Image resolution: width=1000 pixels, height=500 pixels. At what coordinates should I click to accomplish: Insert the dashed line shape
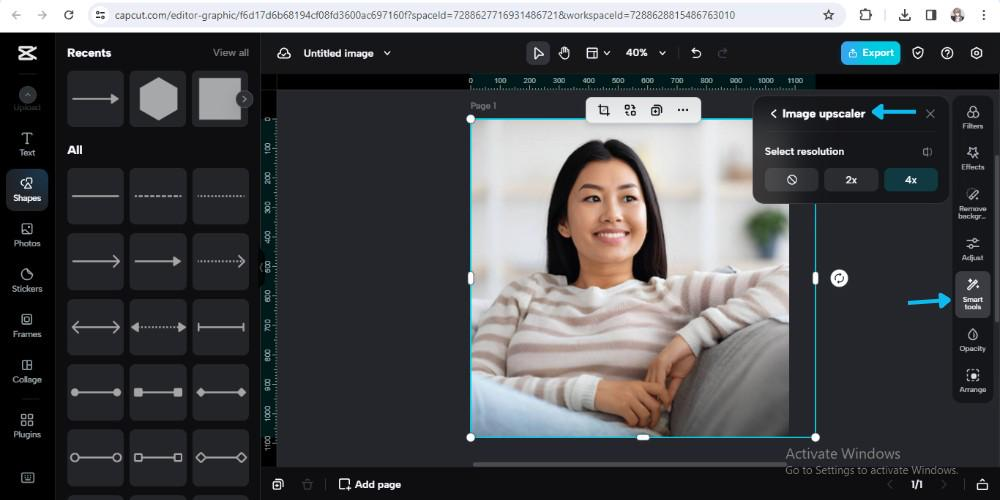(x=158, y=196)
